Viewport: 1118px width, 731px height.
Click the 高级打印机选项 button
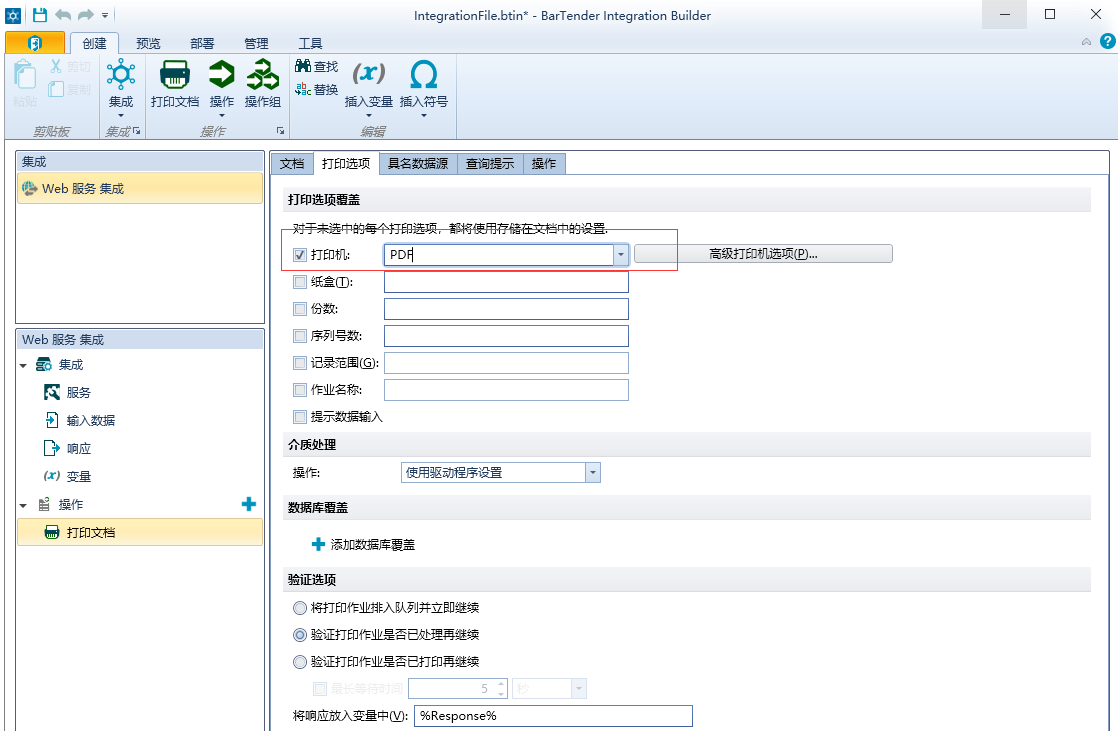[763, 254]
